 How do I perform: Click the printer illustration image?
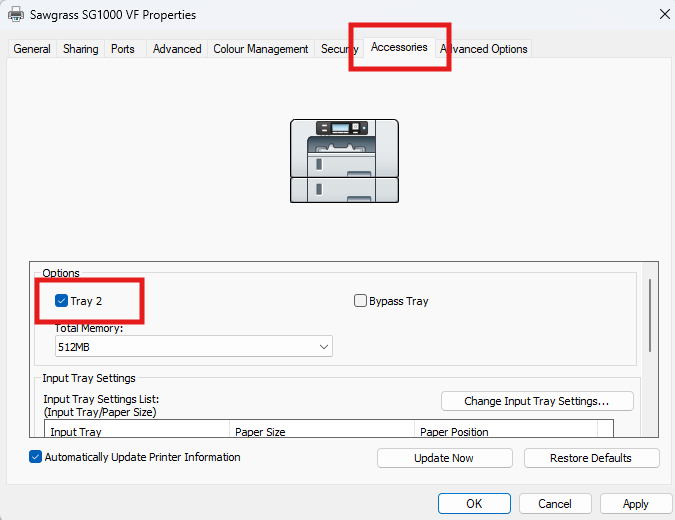point(344,161)
